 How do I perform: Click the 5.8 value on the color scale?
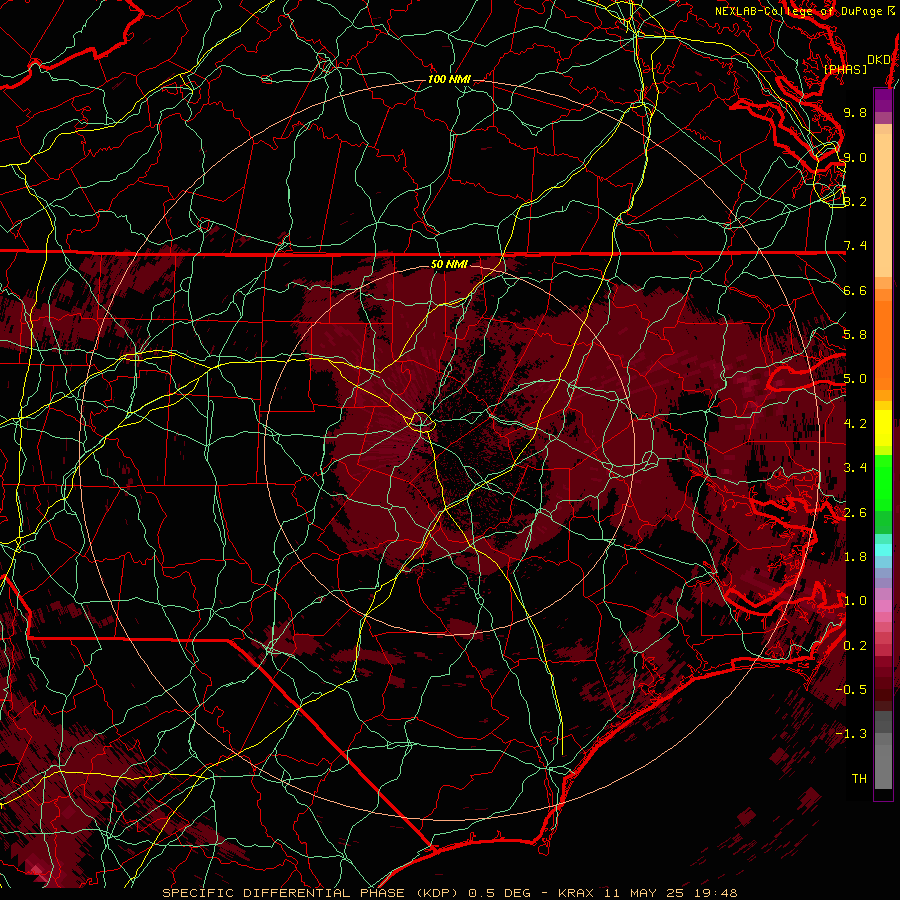pyautogui.click(x=855, y=335)
